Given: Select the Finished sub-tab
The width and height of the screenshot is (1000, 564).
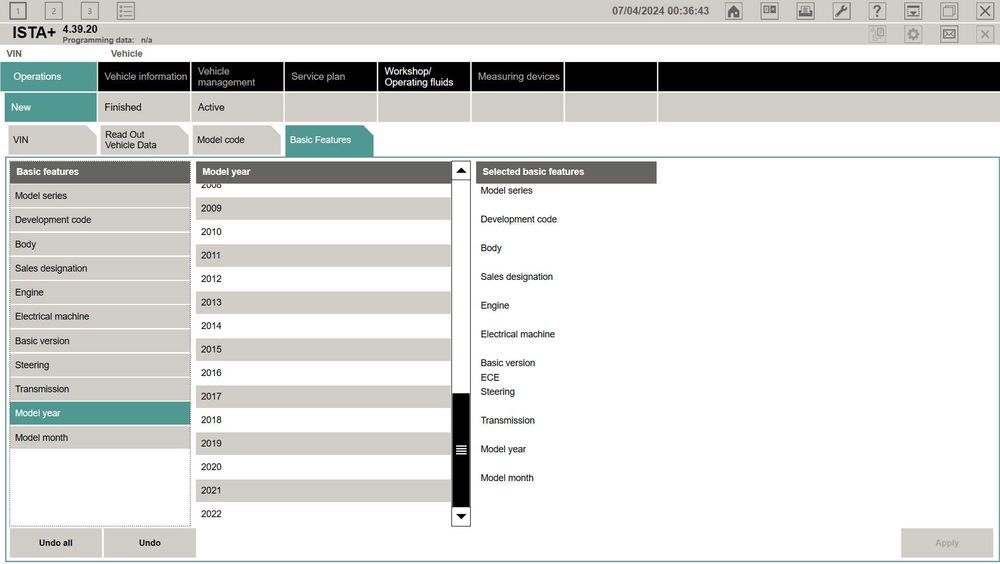Looking at the screenshot, I should point(144,107).
